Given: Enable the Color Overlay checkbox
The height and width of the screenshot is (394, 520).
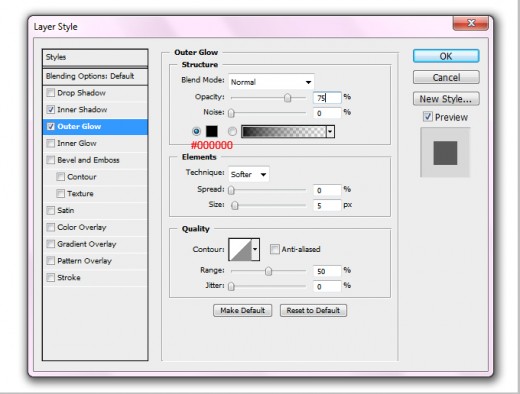Looking at the screenshot, I should (x=51, y=227).
